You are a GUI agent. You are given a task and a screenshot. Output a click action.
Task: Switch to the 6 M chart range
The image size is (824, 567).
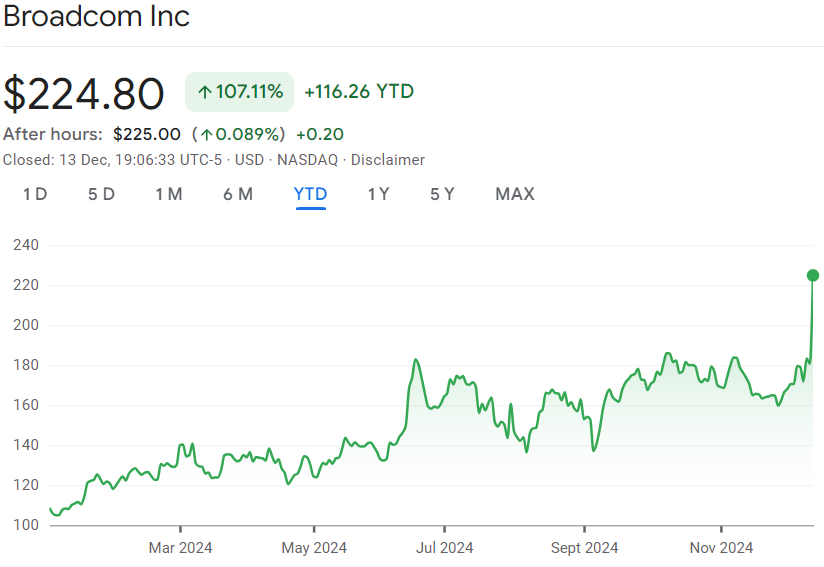[x=238, y=194]
